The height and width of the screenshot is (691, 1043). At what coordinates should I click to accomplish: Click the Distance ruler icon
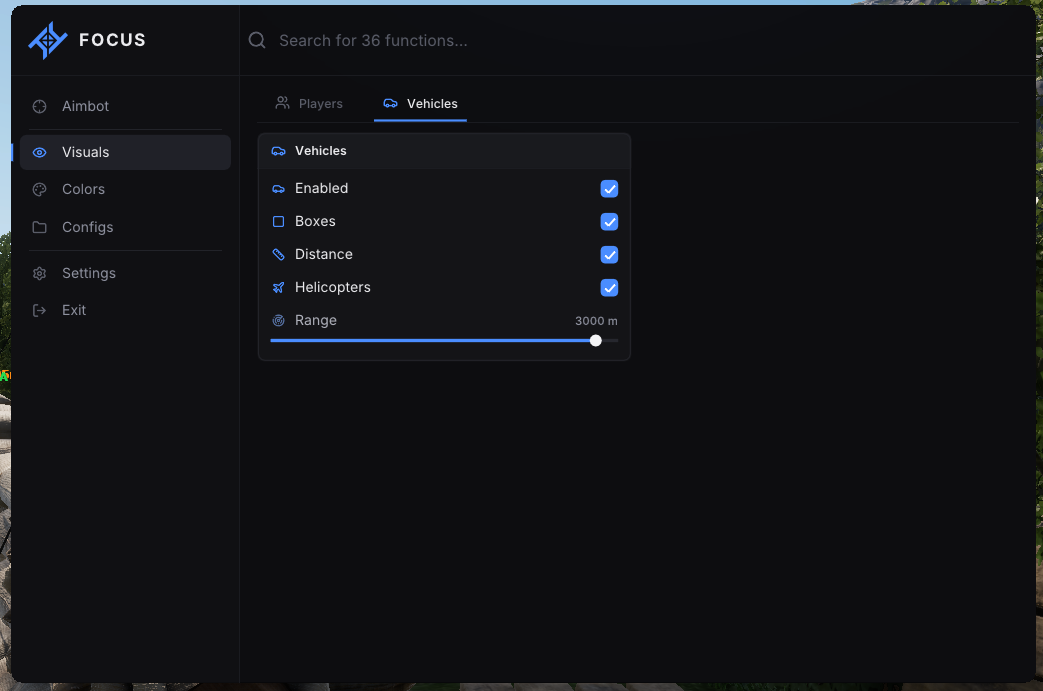(x=279, y=255)
